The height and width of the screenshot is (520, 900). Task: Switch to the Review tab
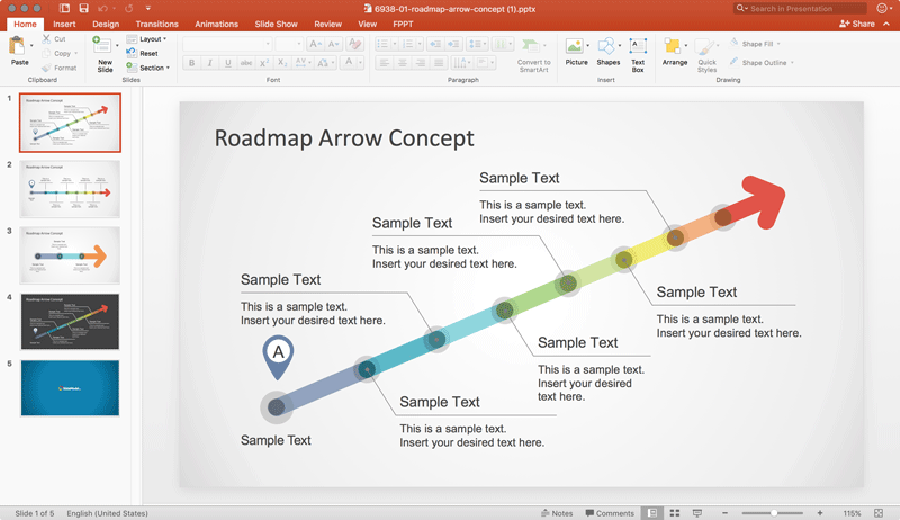click(x=328, y=24)
